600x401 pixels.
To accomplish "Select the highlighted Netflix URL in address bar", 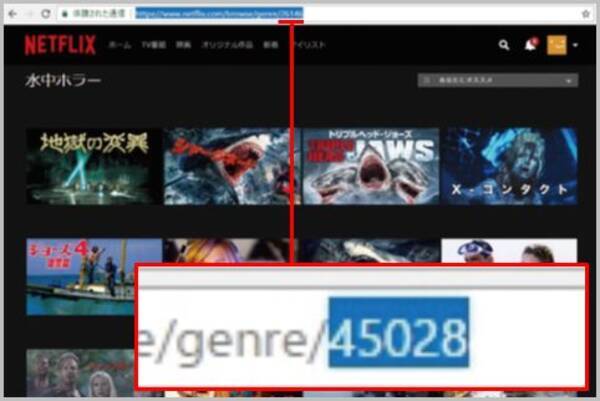I will (219, 14).
